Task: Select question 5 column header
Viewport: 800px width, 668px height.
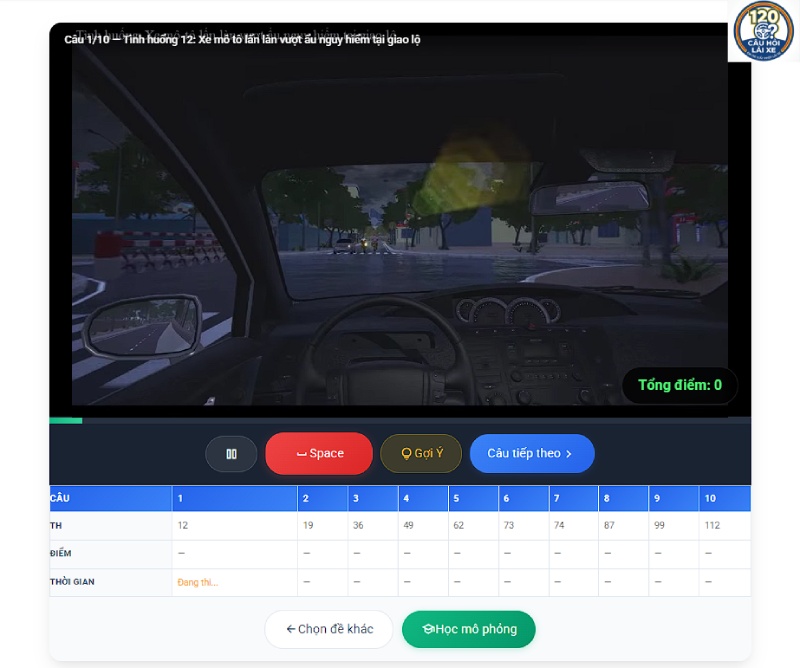Action: point(473,498)
